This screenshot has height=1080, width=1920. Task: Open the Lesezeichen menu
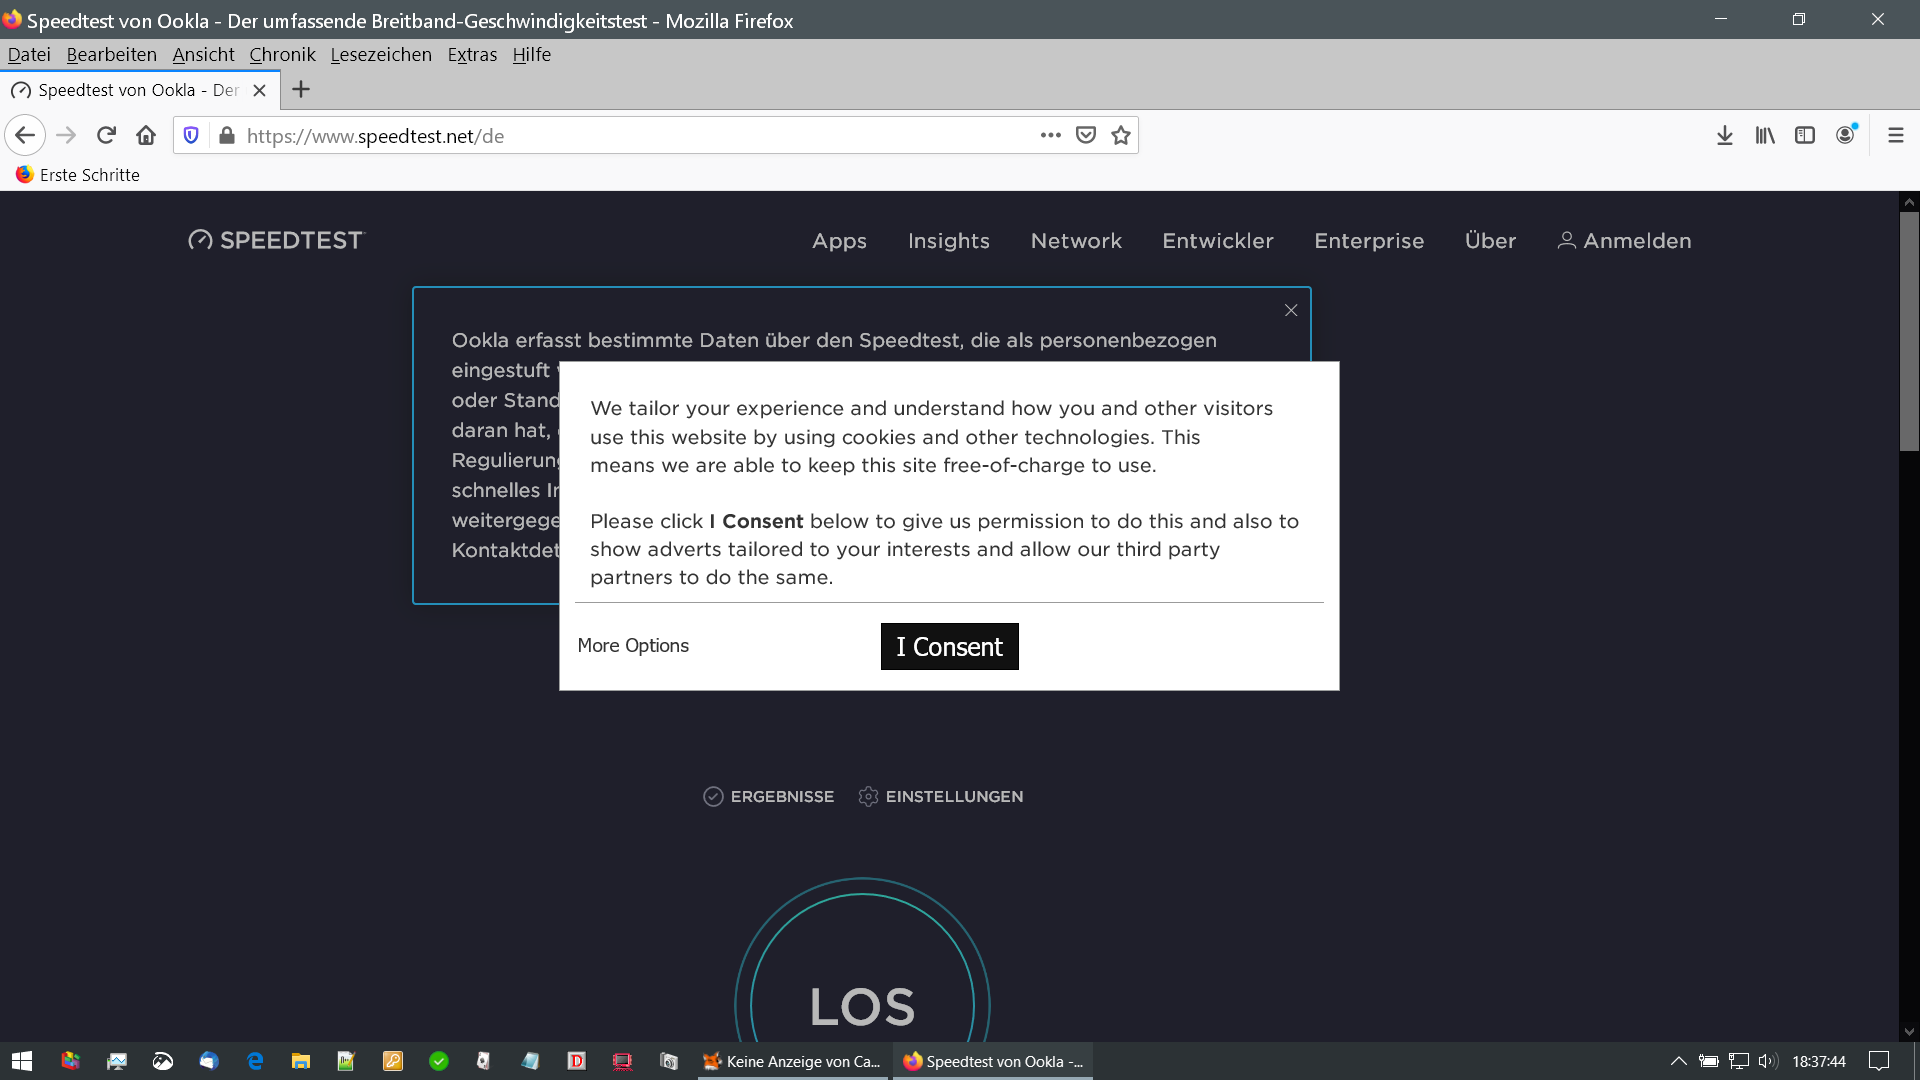[381, 54]
